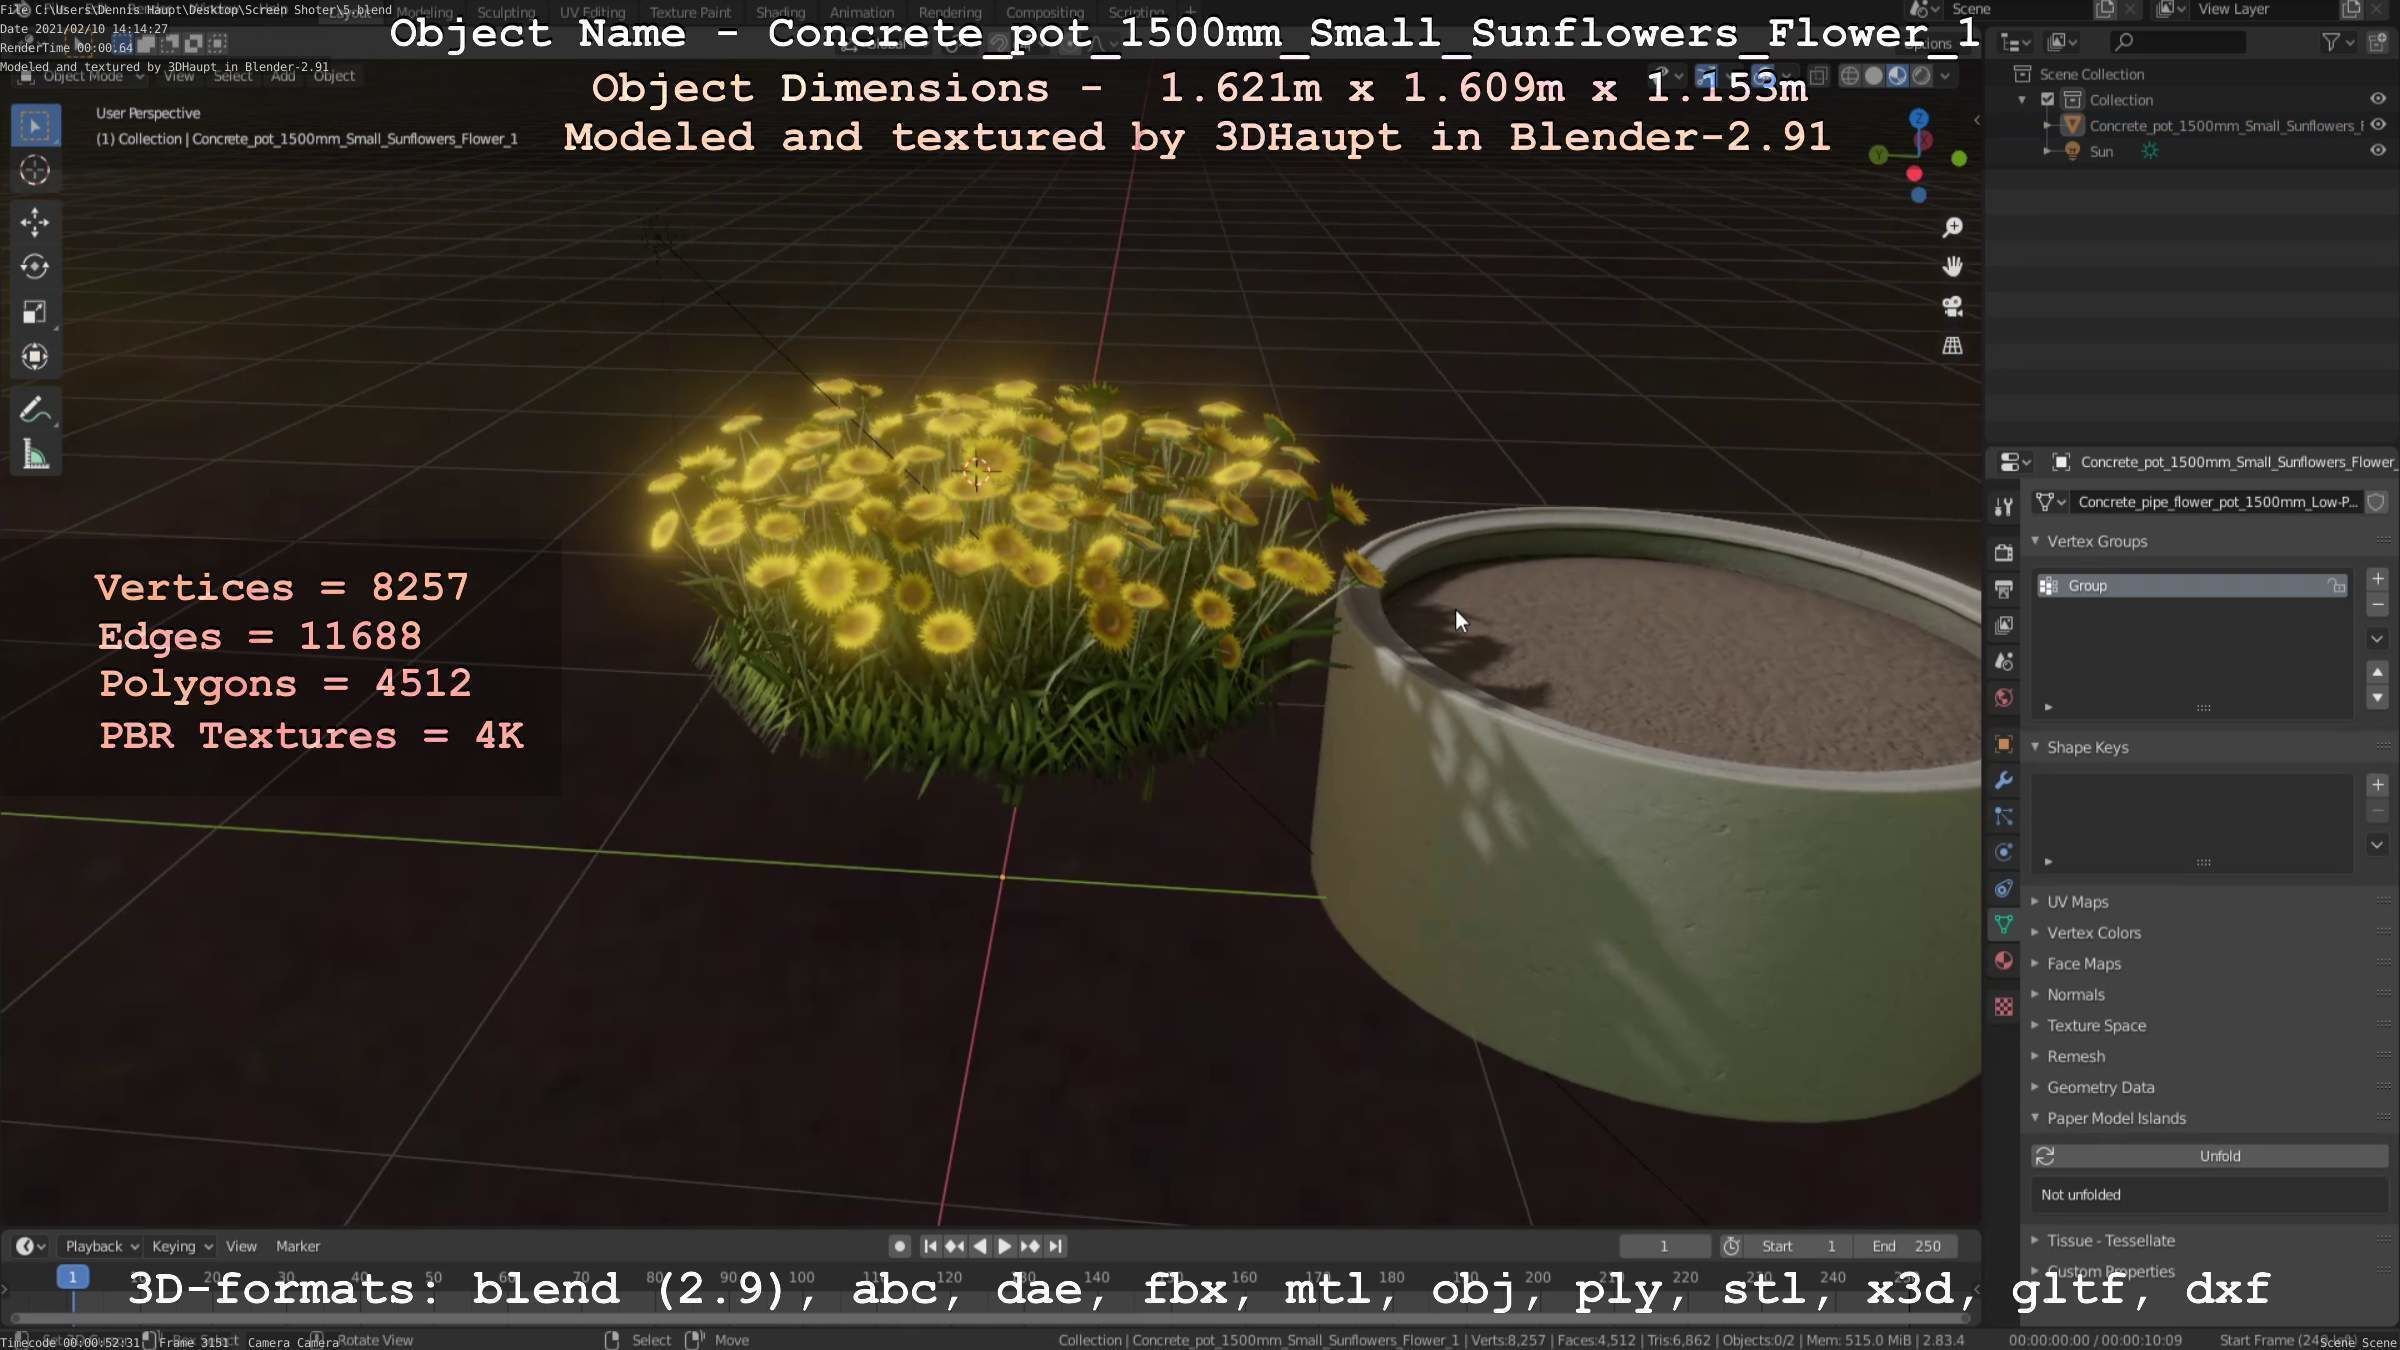Image resolution: width=2400 pixels, height=1350 pixels.
Task: Open the Render properties tab
Action: coord(2003,553)
